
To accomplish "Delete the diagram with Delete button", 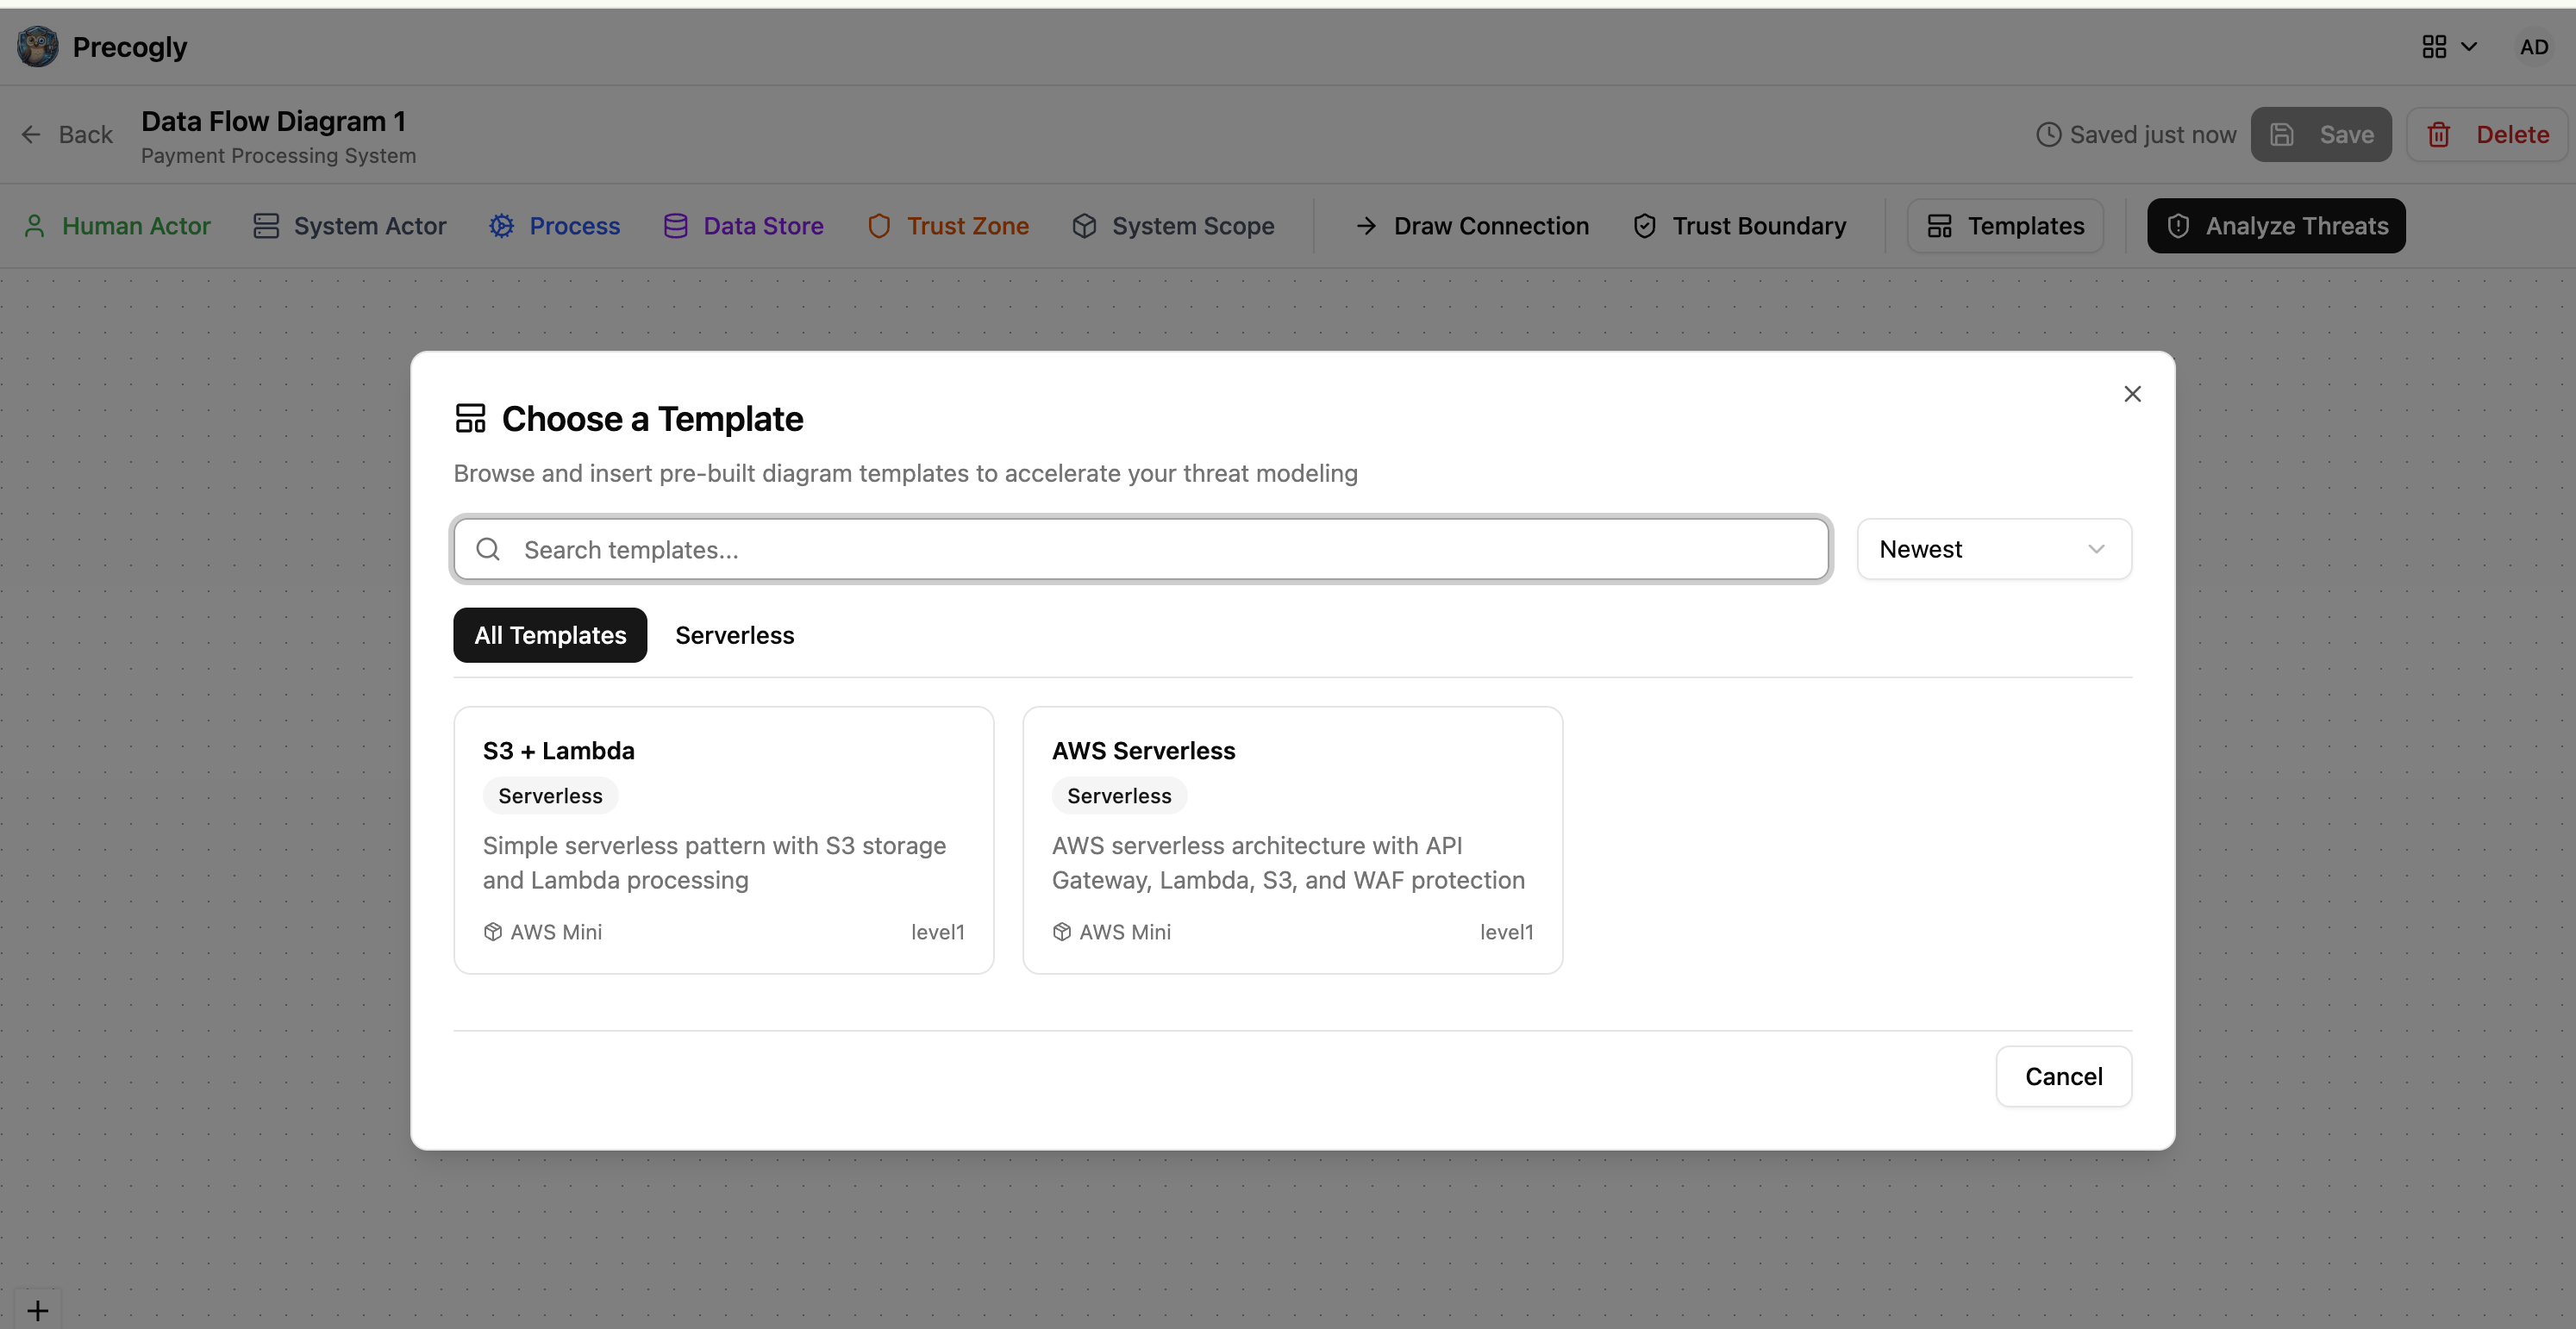I will 2487,134.
